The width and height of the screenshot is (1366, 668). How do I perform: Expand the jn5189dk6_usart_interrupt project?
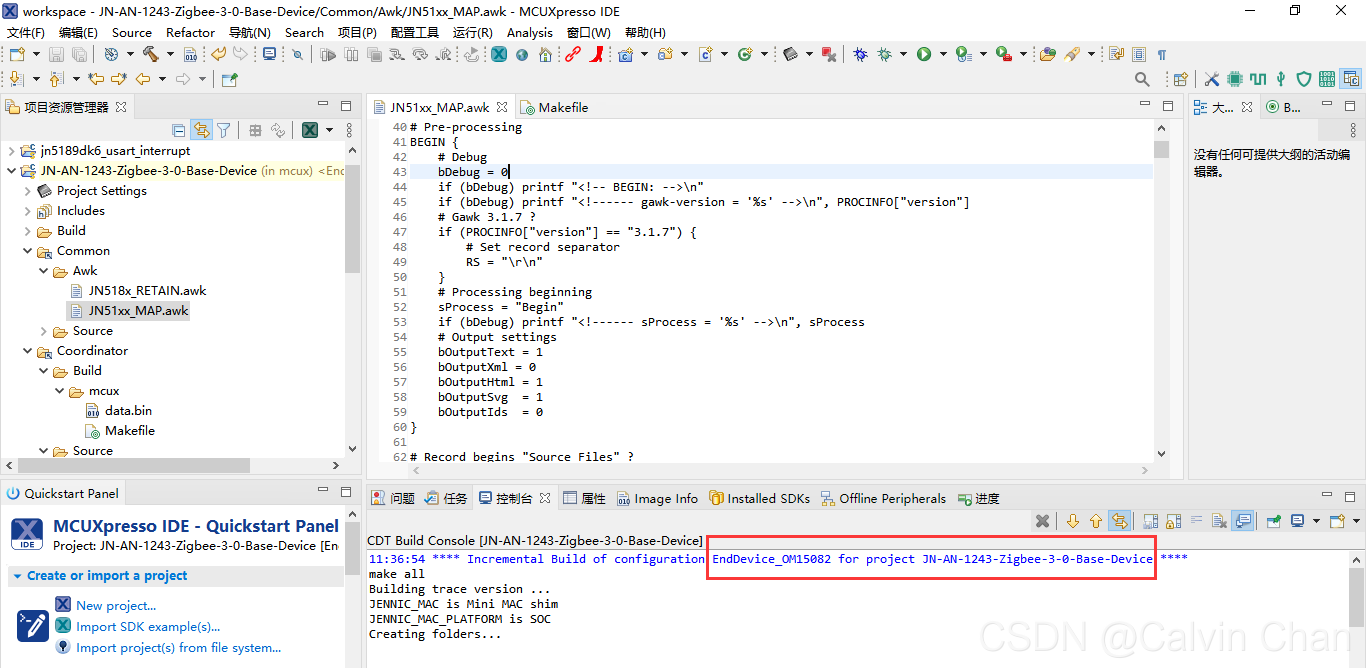click(11, 151)
